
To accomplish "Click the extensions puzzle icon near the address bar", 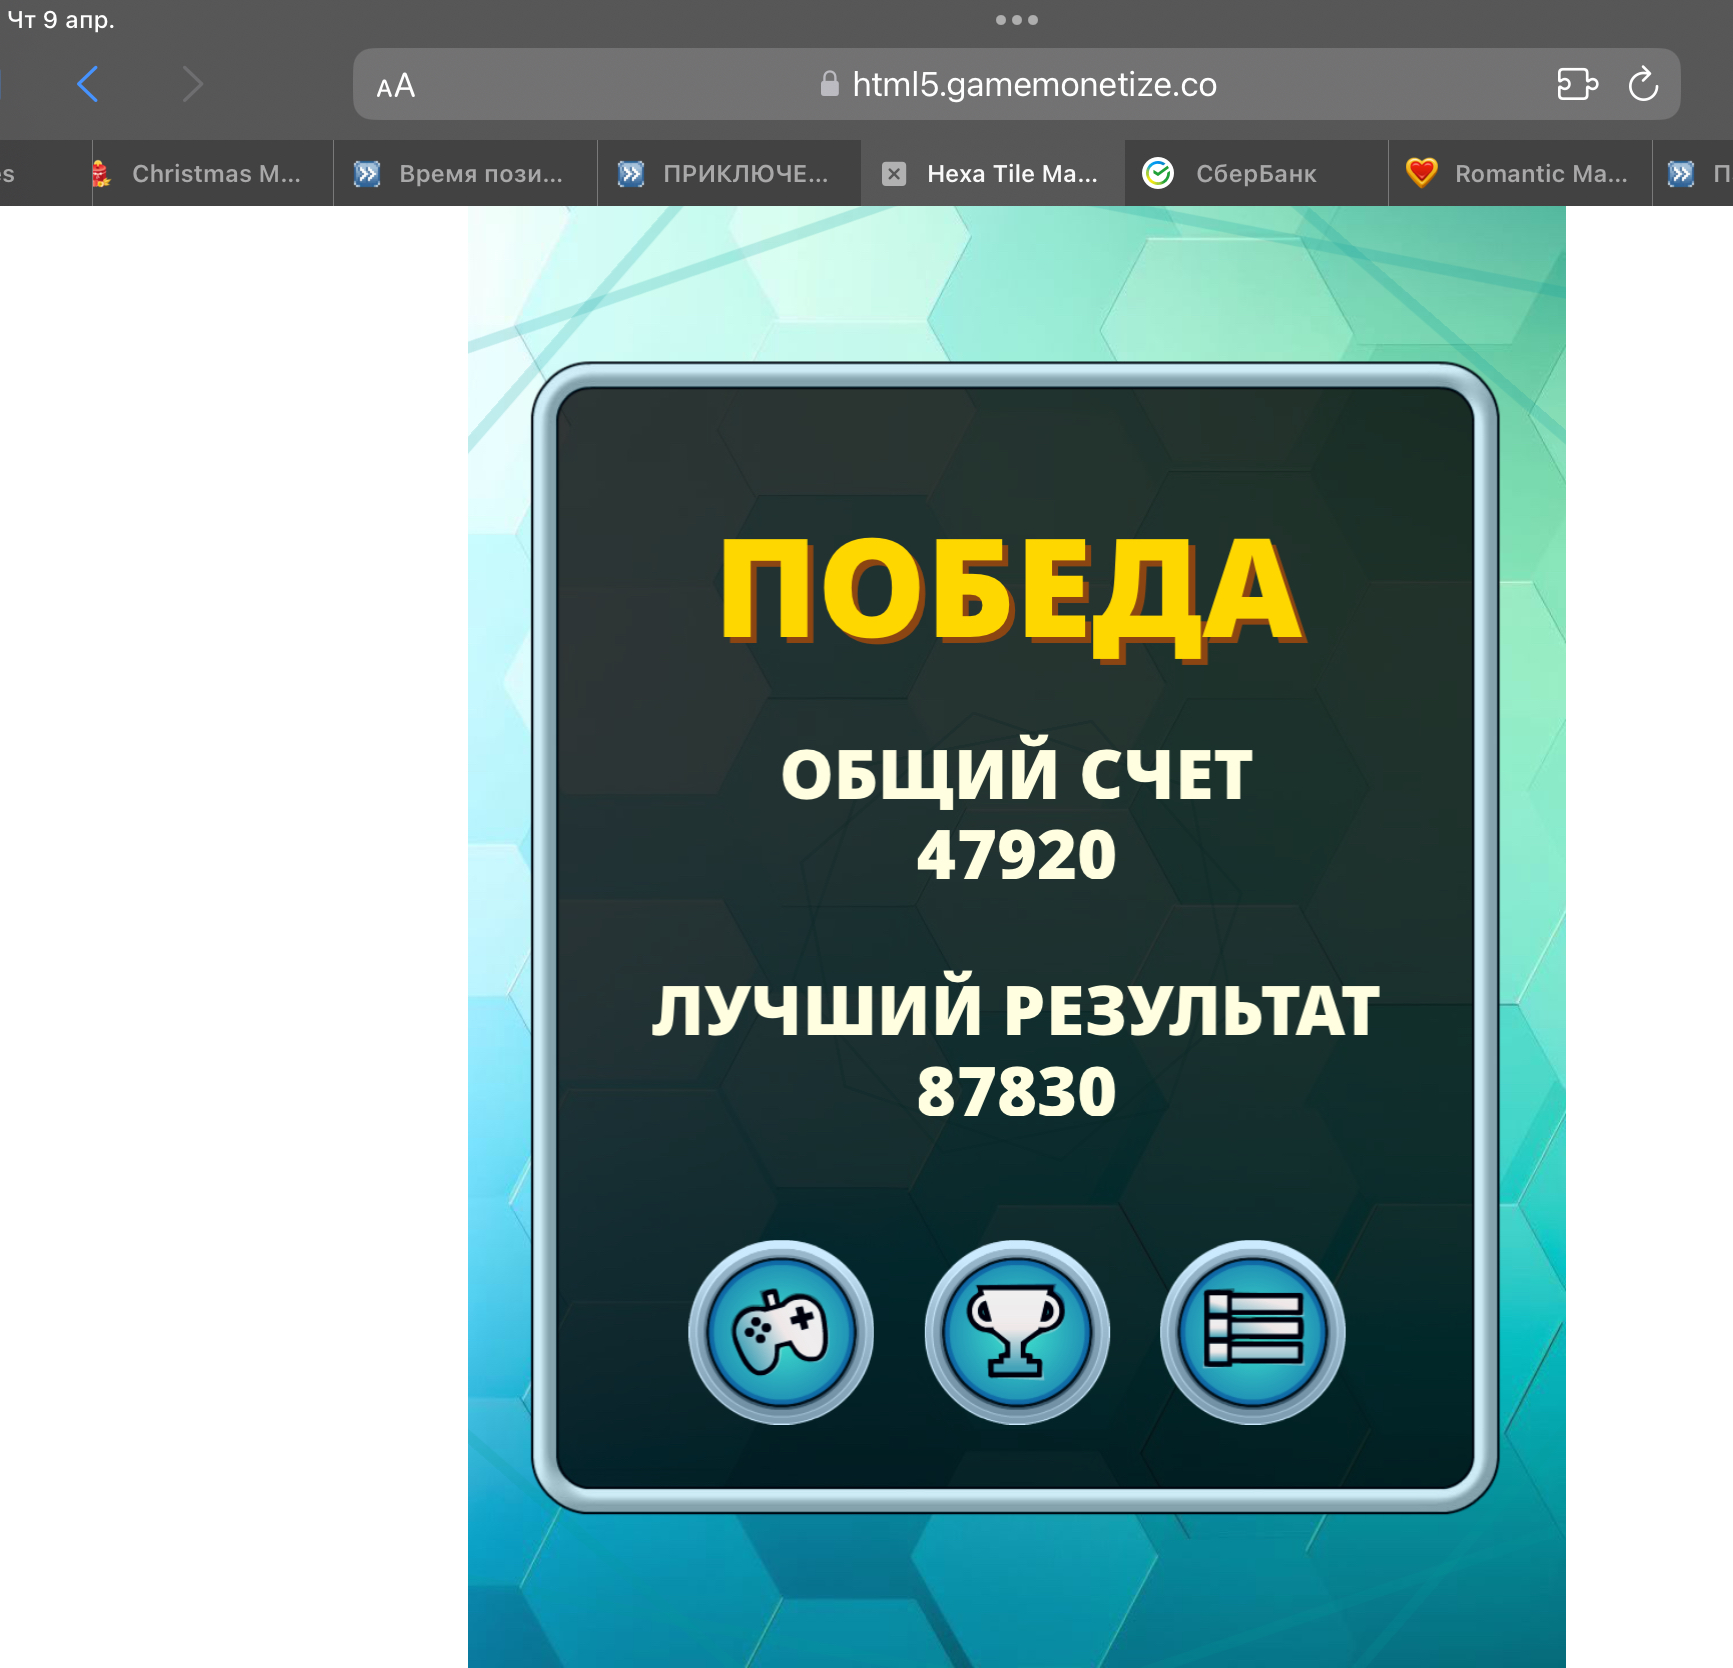I will [x=1578, y=84].
